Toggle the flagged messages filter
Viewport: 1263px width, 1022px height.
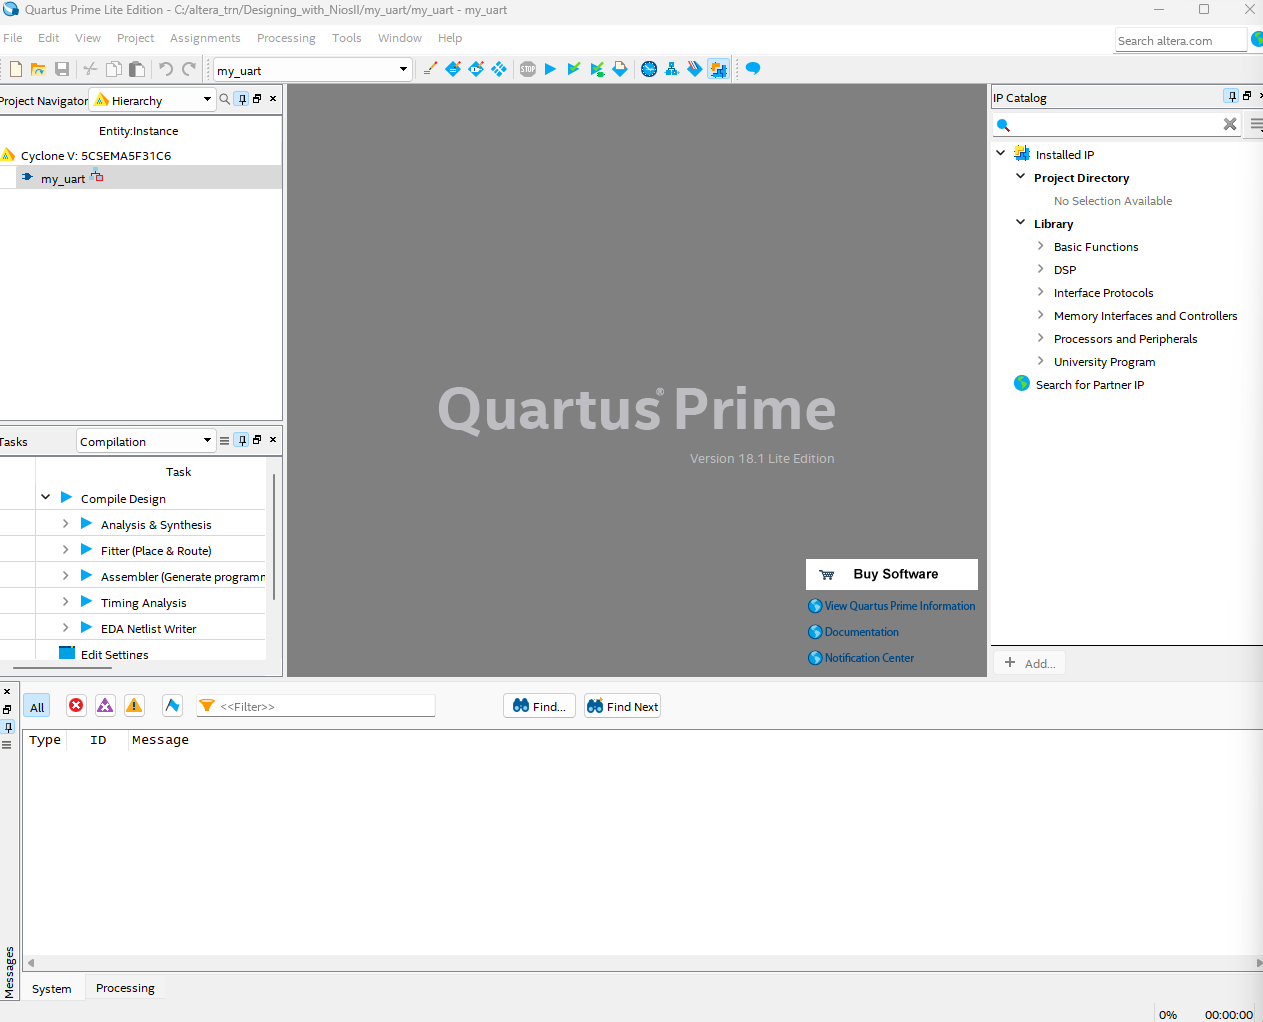pyautogui.click(x=172, y=705)
